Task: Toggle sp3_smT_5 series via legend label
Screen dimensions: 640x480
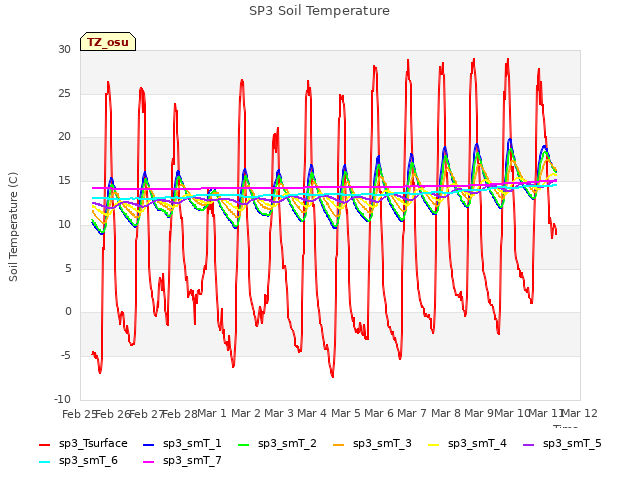Action: pyautogui.click(x=572, y=444)
